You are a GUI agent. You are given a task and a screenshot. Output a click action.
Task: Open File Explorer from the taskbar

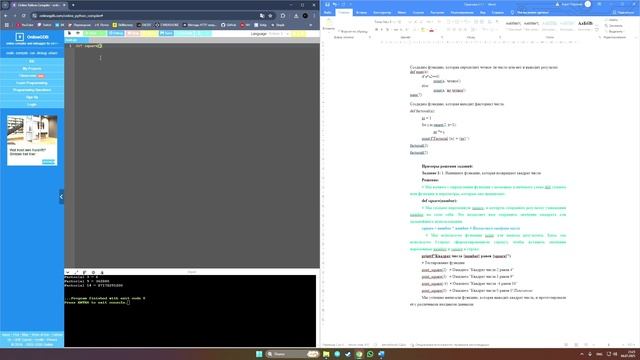[326, 354]
